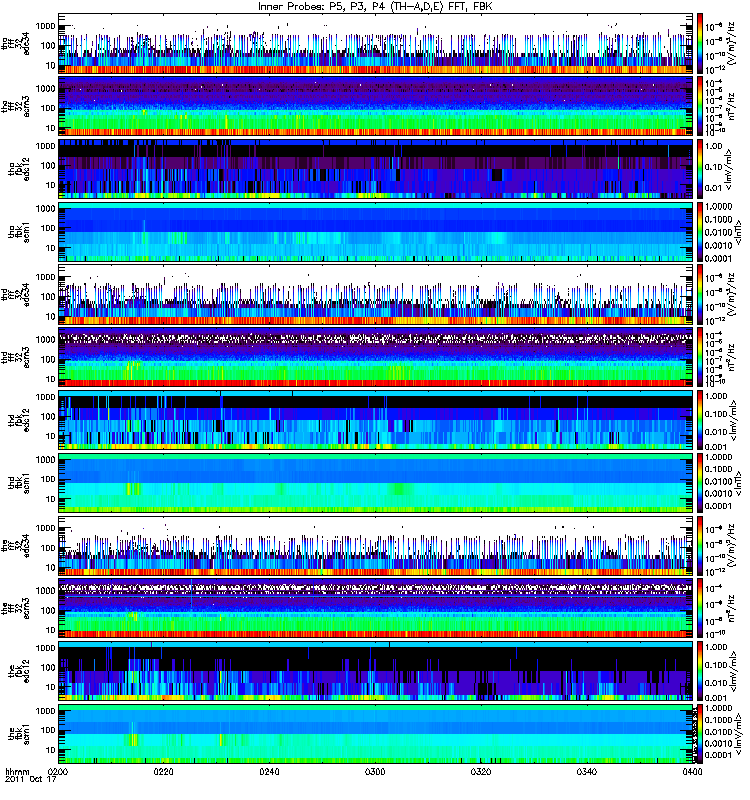Click the tha fbk edc12 spectrogram panel
The height and width of the screenshot is (800, 750).
(x=376, y=169)
